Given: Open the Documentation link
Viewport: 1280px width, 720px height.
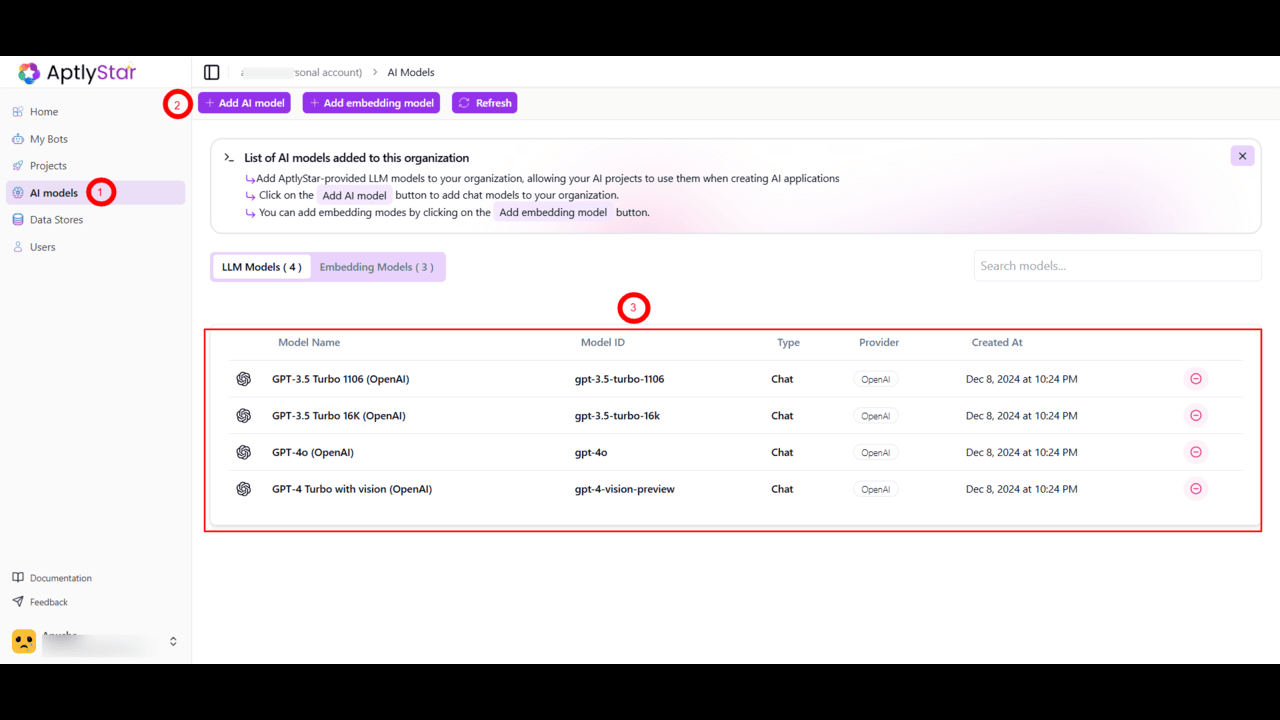Looking at the screenshot, I should [60, 578].
